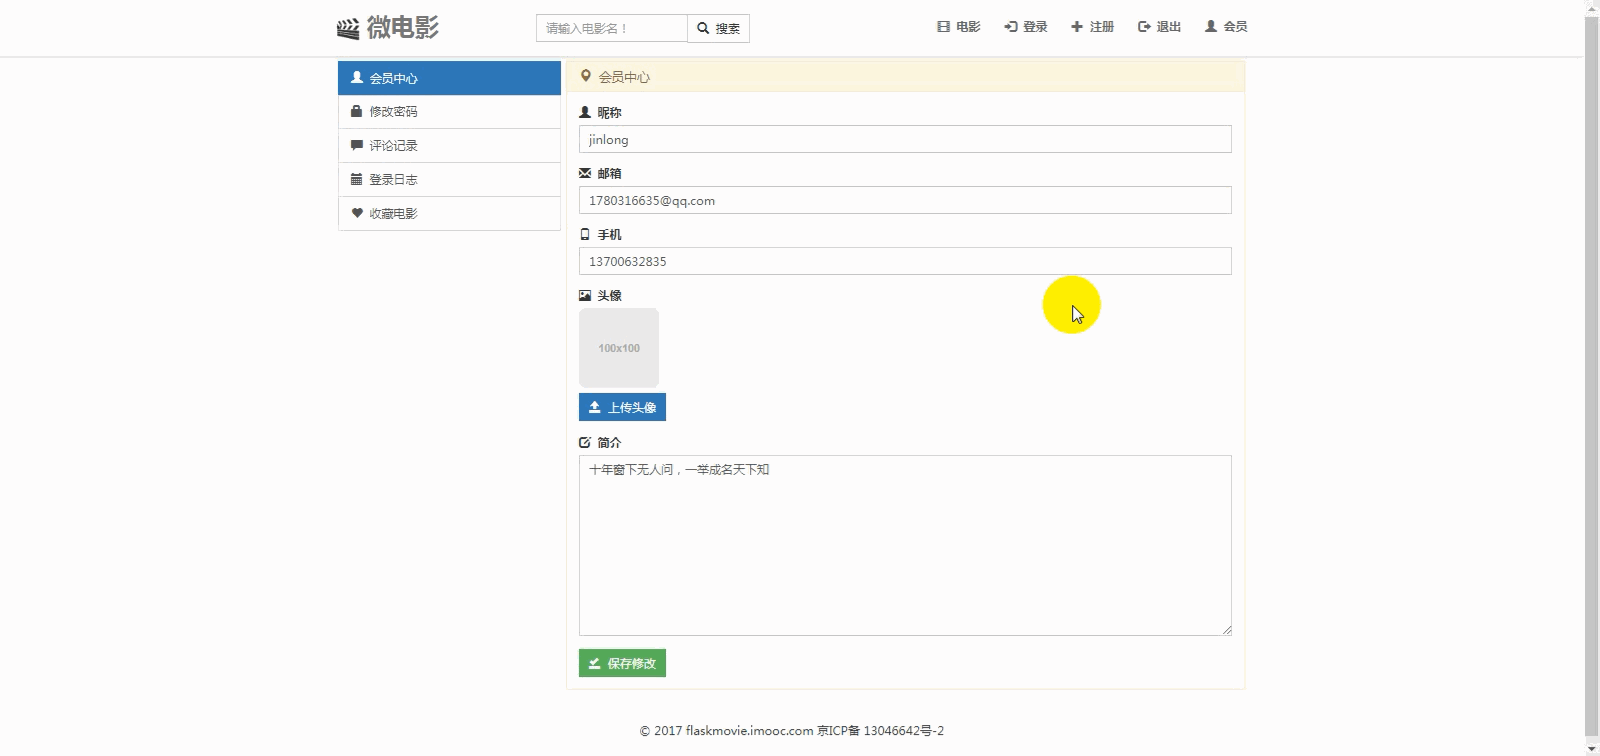Image resolution: width=1600 pixels, height=756 pixels.
Task: Open the 会员 member link
Action: pyautogui.click(x=1226, y=27)
